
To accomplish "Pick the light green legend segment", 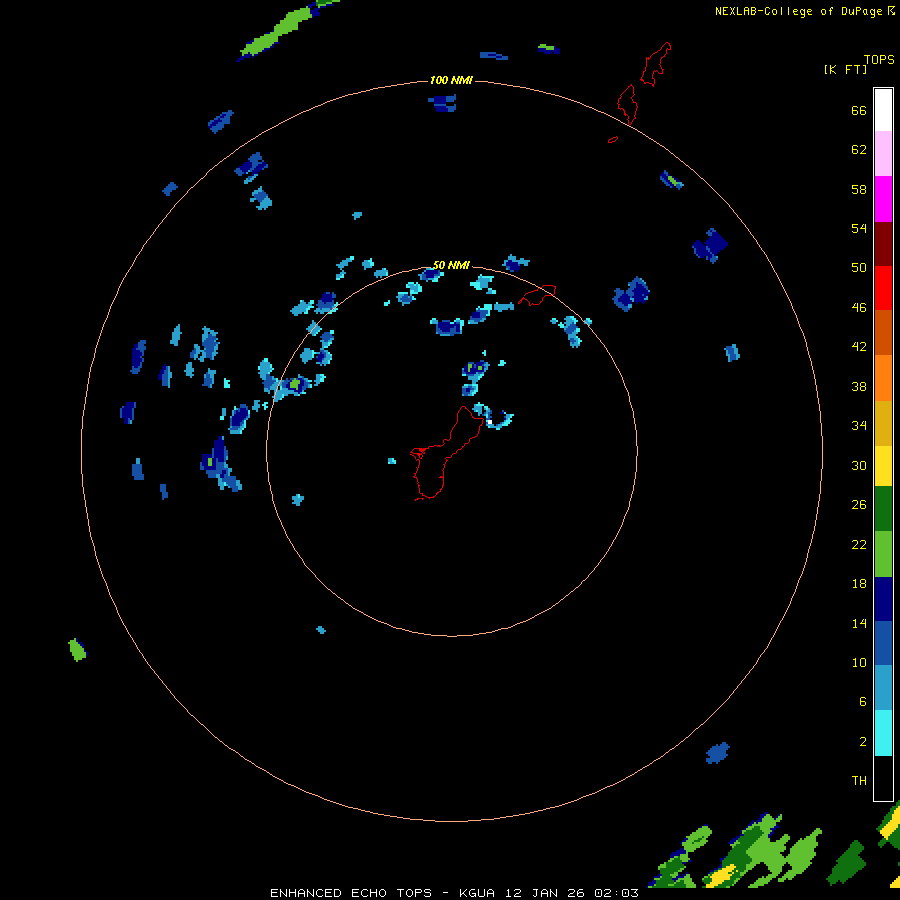I will coord(883,554).
